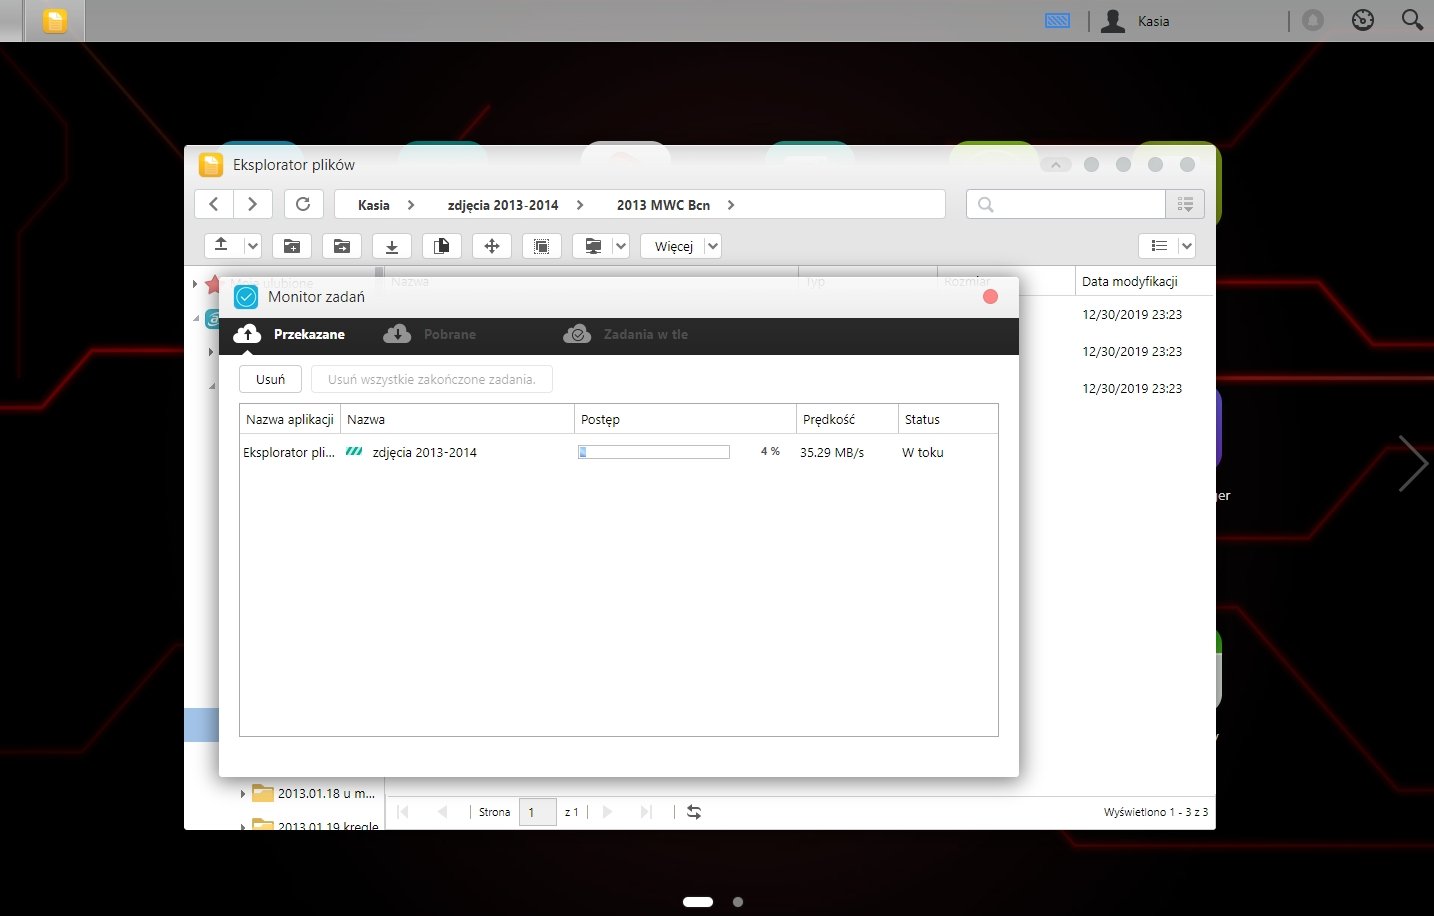
Task: Refresh the folder view in Eksplorator plików
Action: pyautogui.click(x=303, y=204)
